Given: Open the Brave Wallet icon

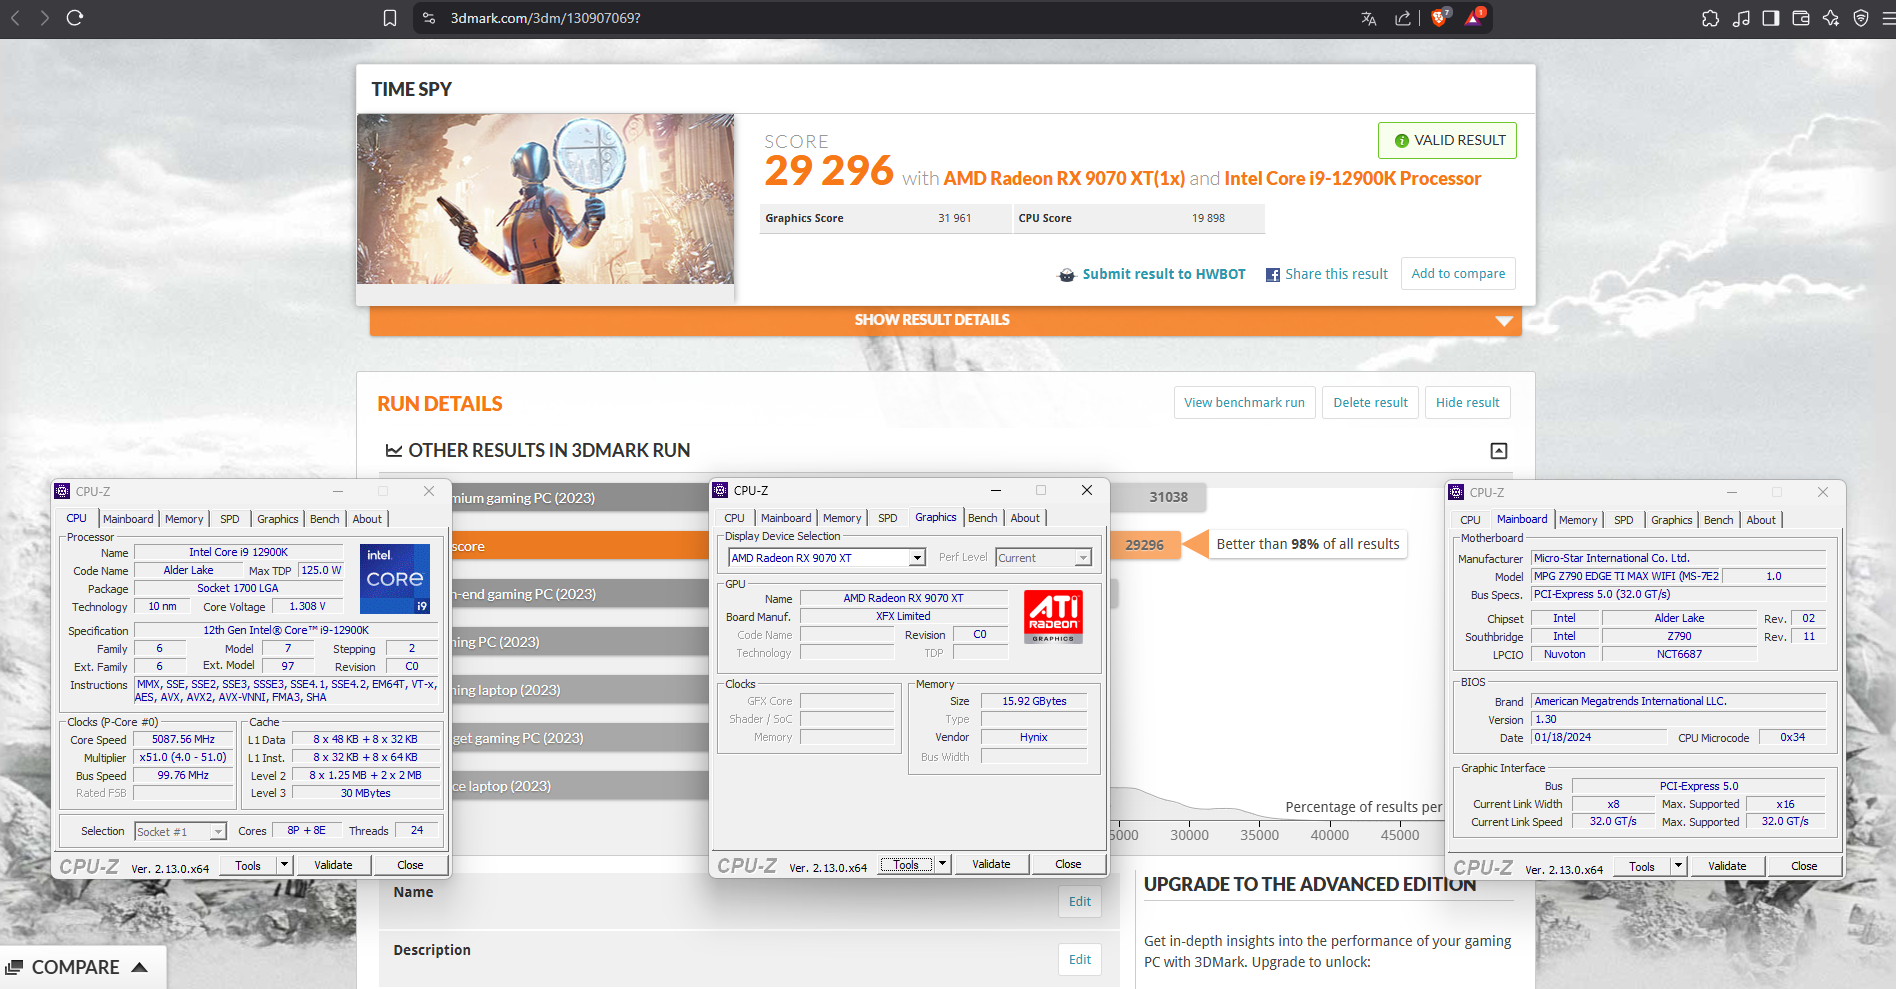Looking at the screenshot, I should (1801, 18).
